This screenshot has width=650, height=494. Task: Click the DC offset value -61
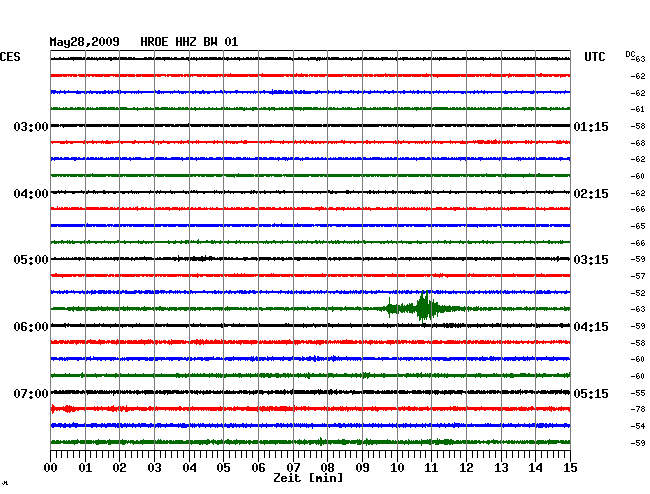[638, 109]
